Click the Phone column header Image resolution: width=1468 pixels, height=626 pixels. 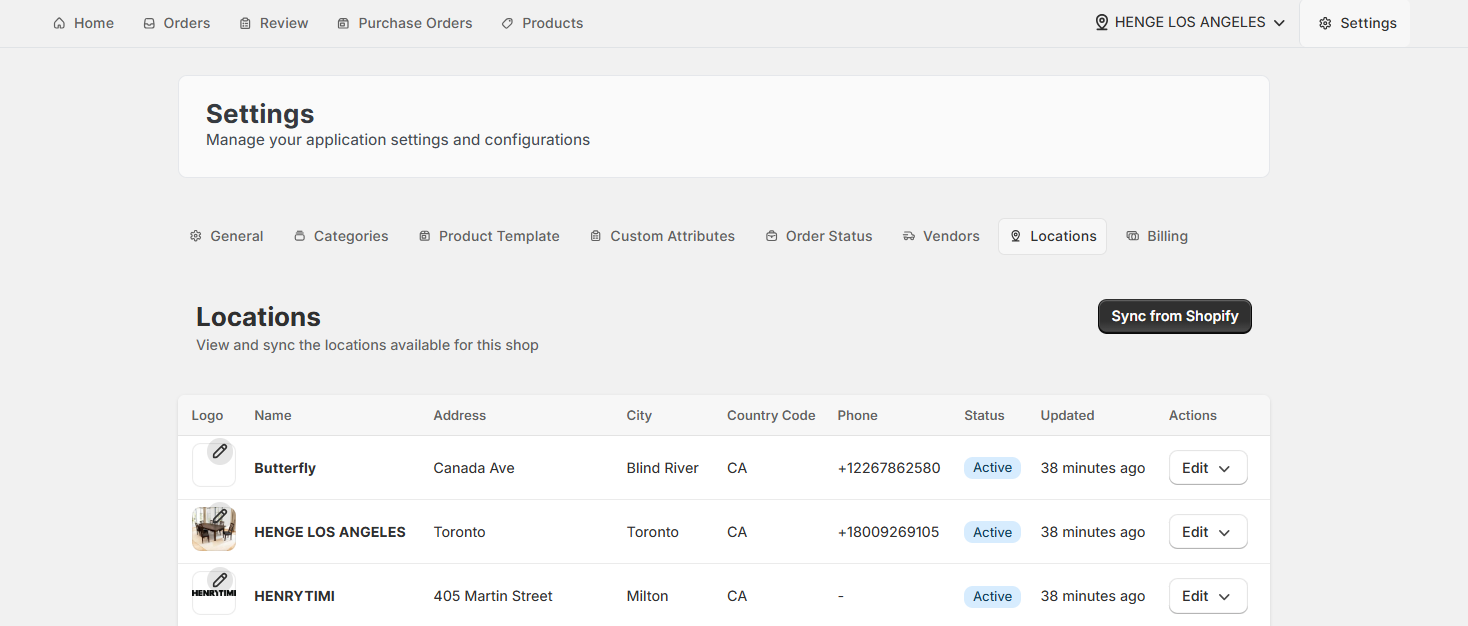pyautogui.click(x=858, y=415)
